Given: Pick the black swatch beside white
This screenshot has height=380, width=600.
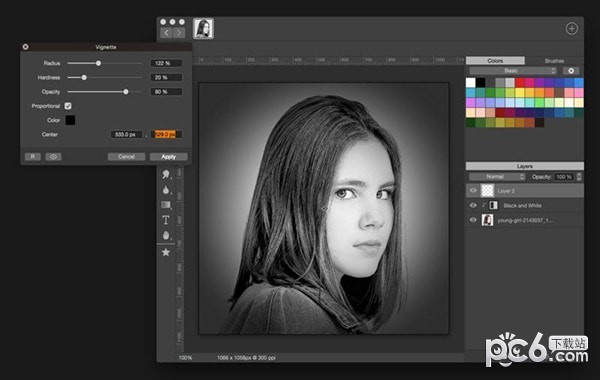Looking at the screenshot, I should [x=481, y=82].
